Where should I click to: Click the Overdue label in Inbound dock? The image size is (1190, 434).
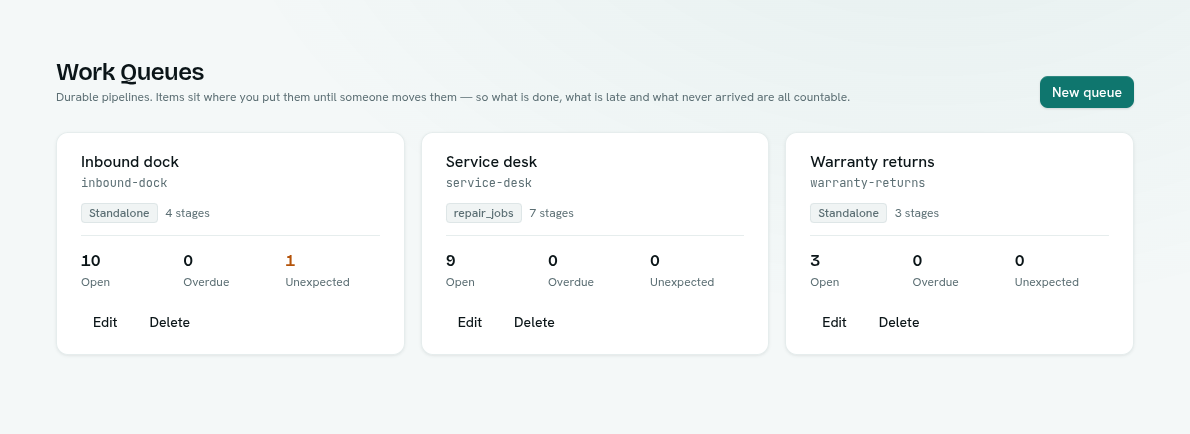(206, 282)
